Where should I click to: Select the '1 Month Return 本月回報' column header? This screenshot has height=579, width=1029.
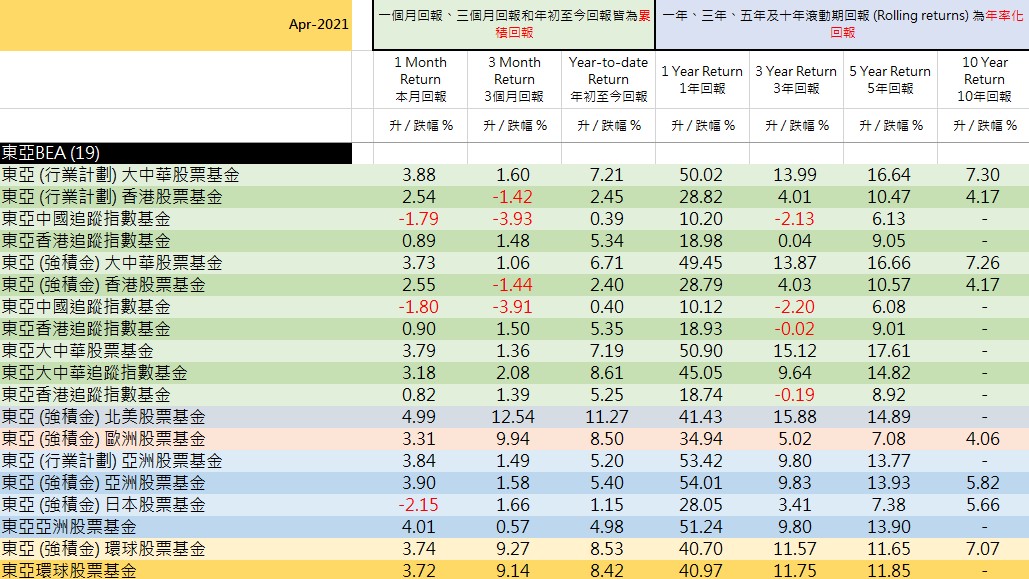coord(420,79)
